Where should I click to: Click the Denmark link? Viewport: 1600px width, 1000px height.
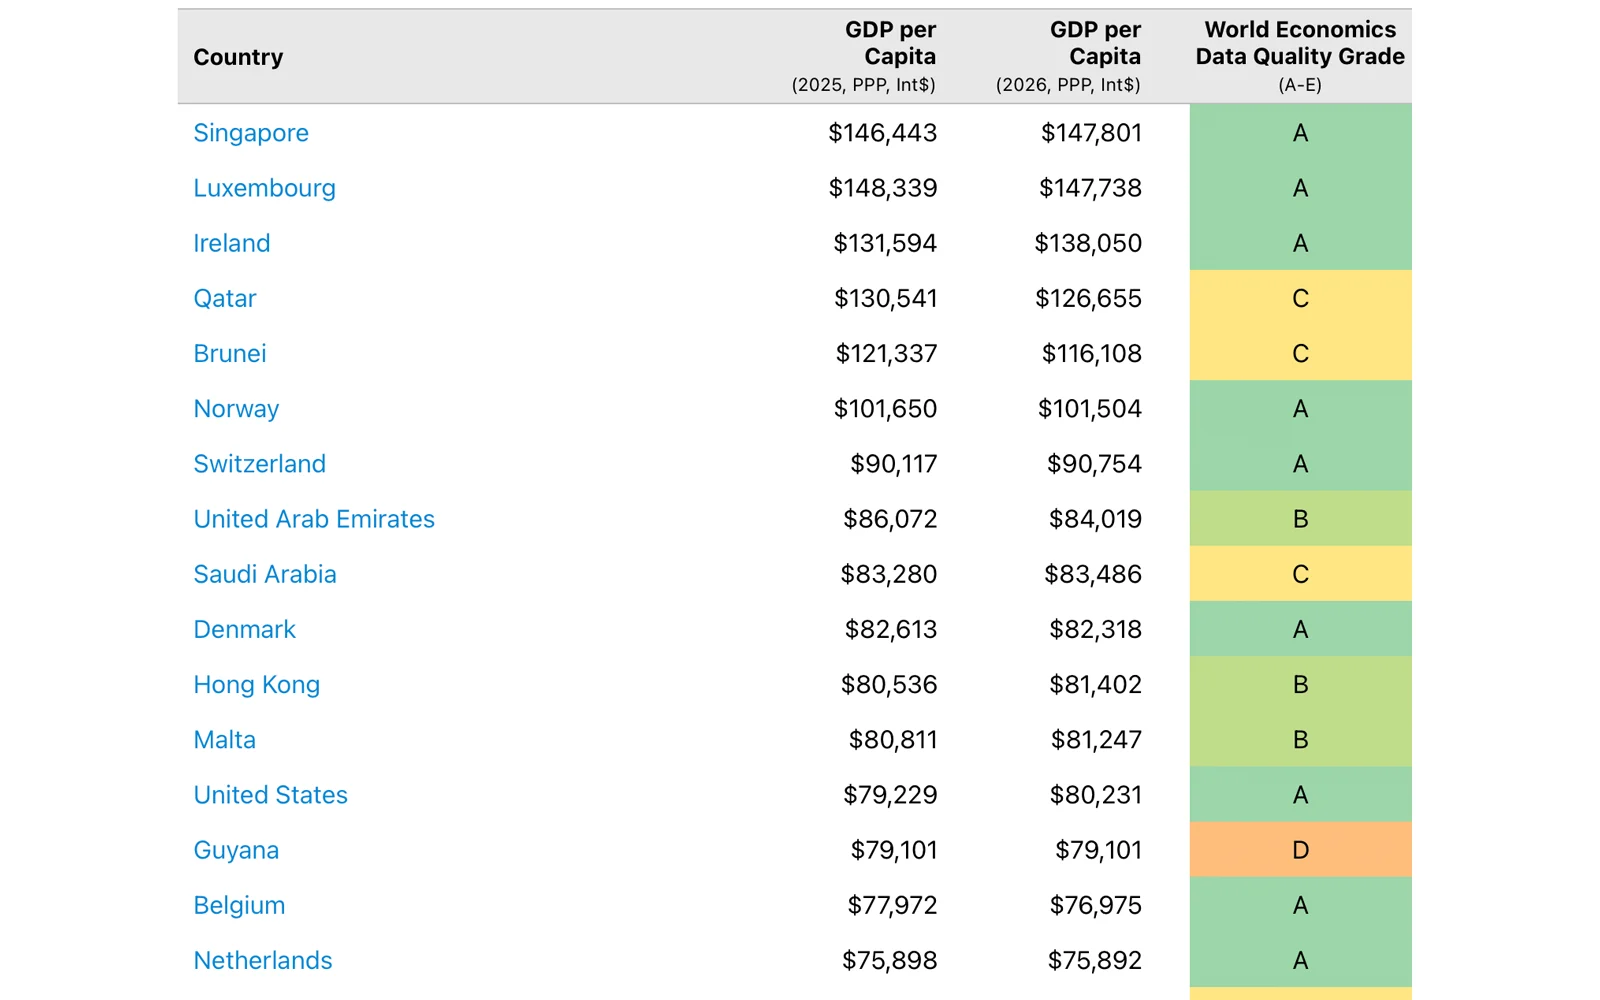(x=245, y=629)
